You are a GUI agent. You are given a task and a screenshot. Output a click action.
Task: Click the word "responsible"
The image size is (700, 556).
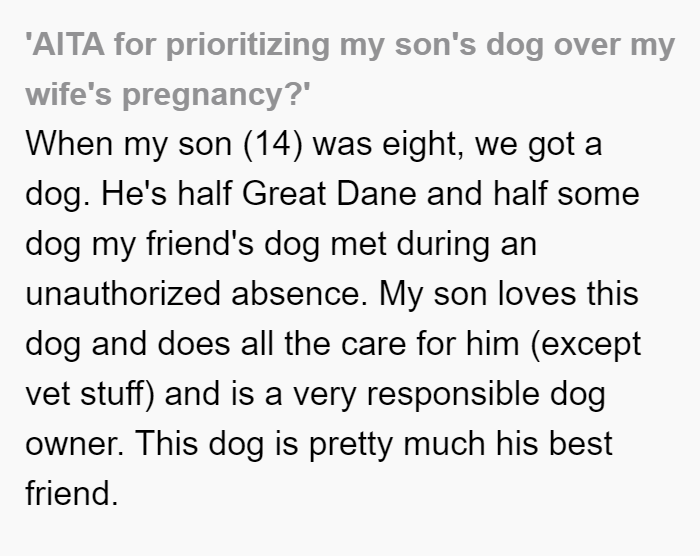click(x=453, y=395)
